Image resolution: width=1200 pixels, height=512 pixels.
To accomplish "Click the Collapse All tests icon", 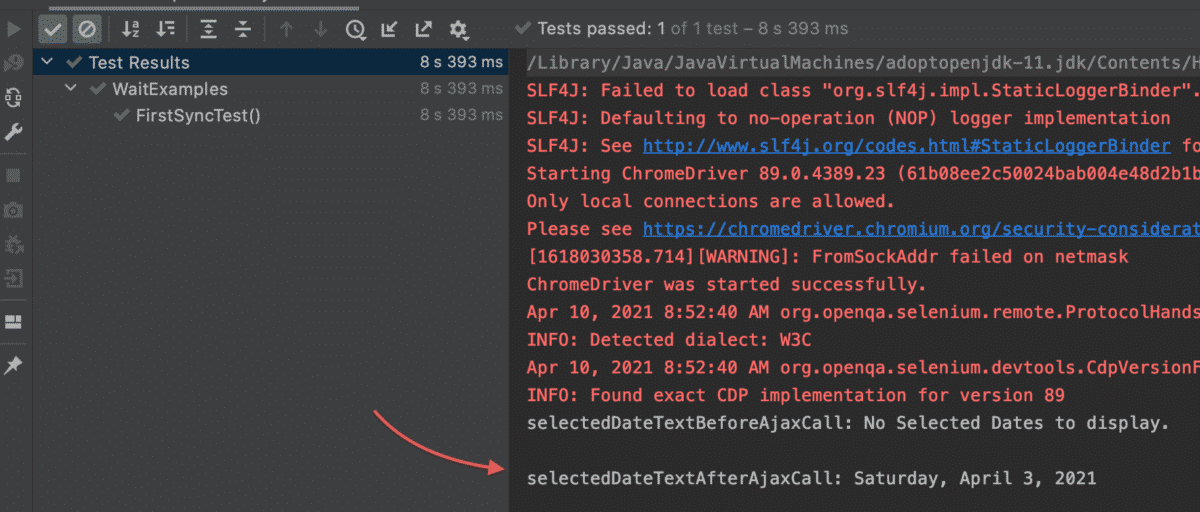I will (x=242, y=29).
